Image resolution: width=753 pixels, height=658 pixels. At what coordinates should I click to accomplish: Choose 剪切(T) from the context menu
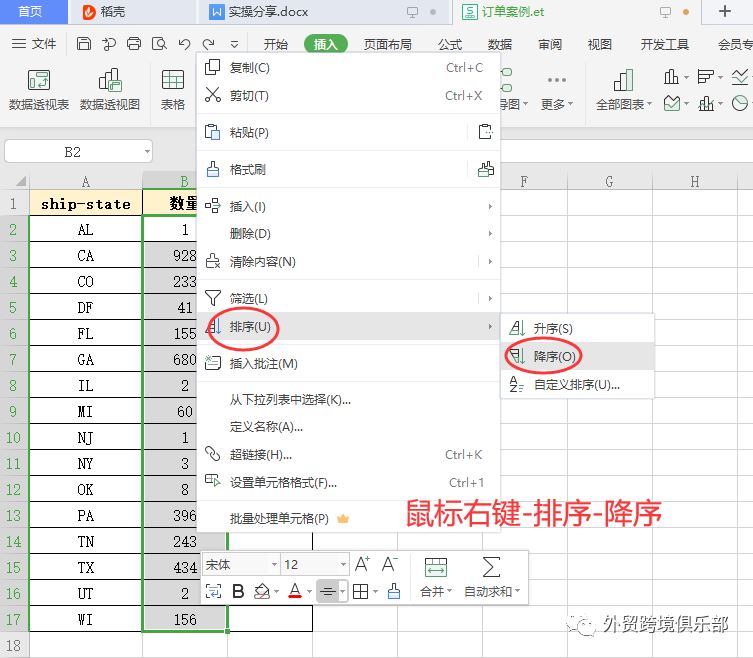click(349, 96)
